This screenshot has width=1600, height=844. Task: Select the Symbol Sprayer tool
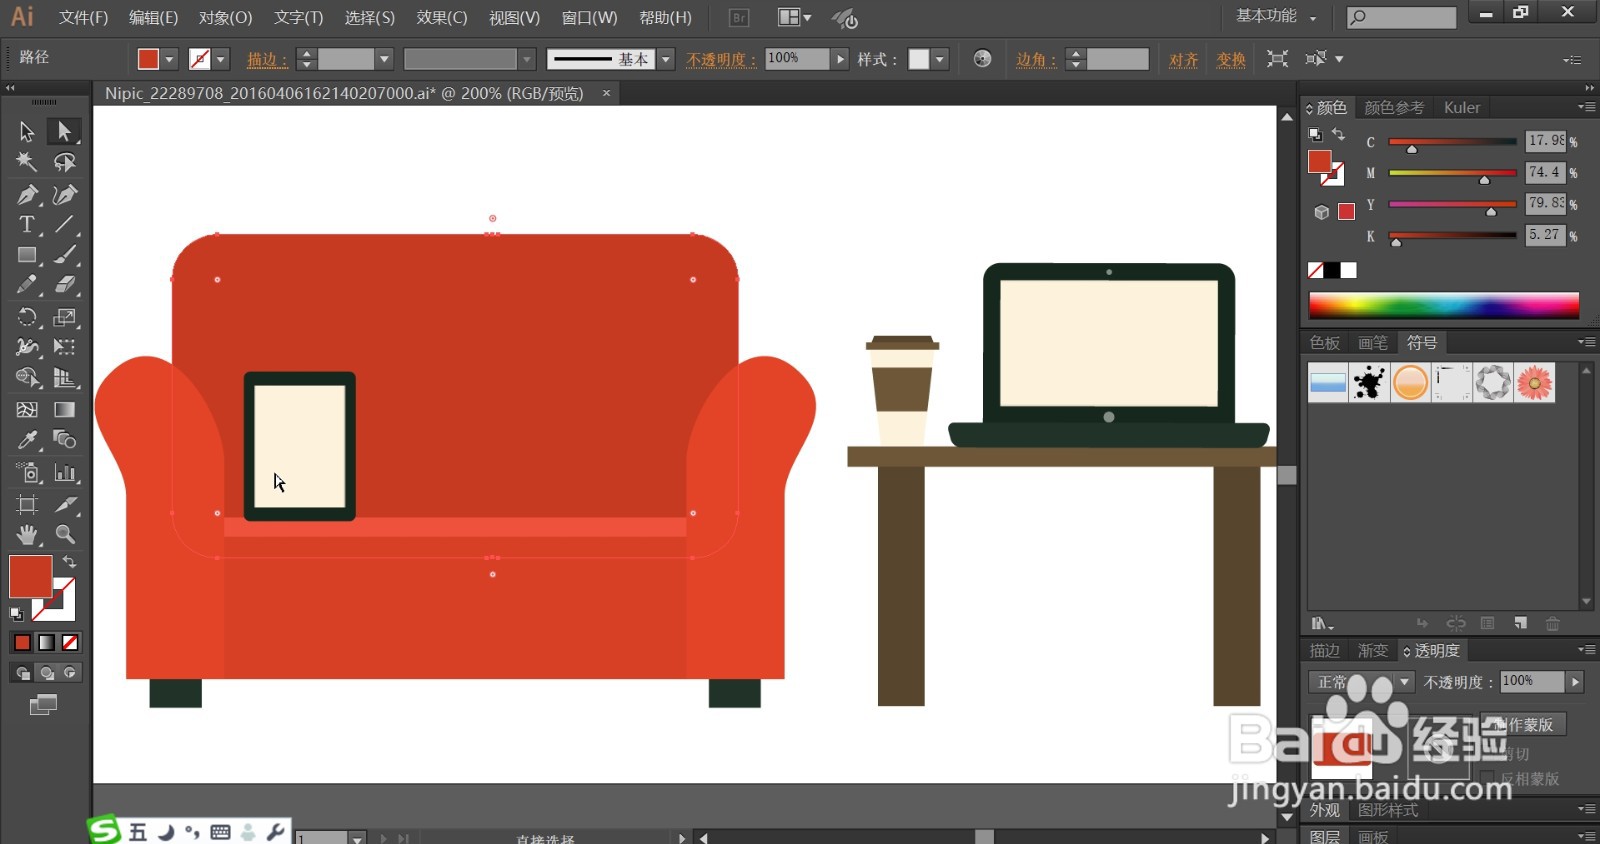pyautogui.click(x=27, y=472)
